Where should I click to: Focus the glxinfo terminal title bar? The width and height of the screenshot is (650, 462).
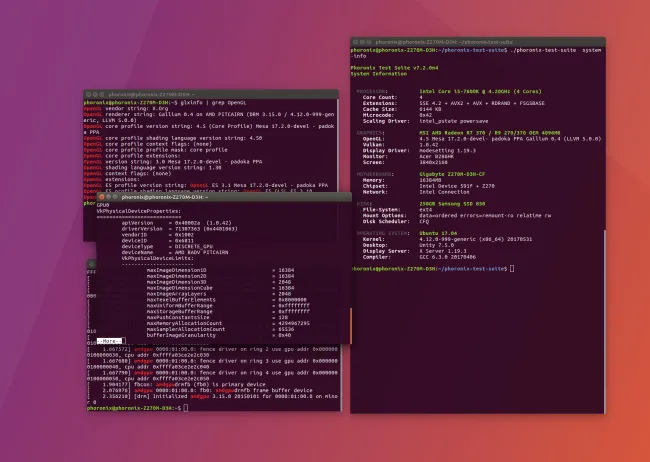[x=211, y=95]
